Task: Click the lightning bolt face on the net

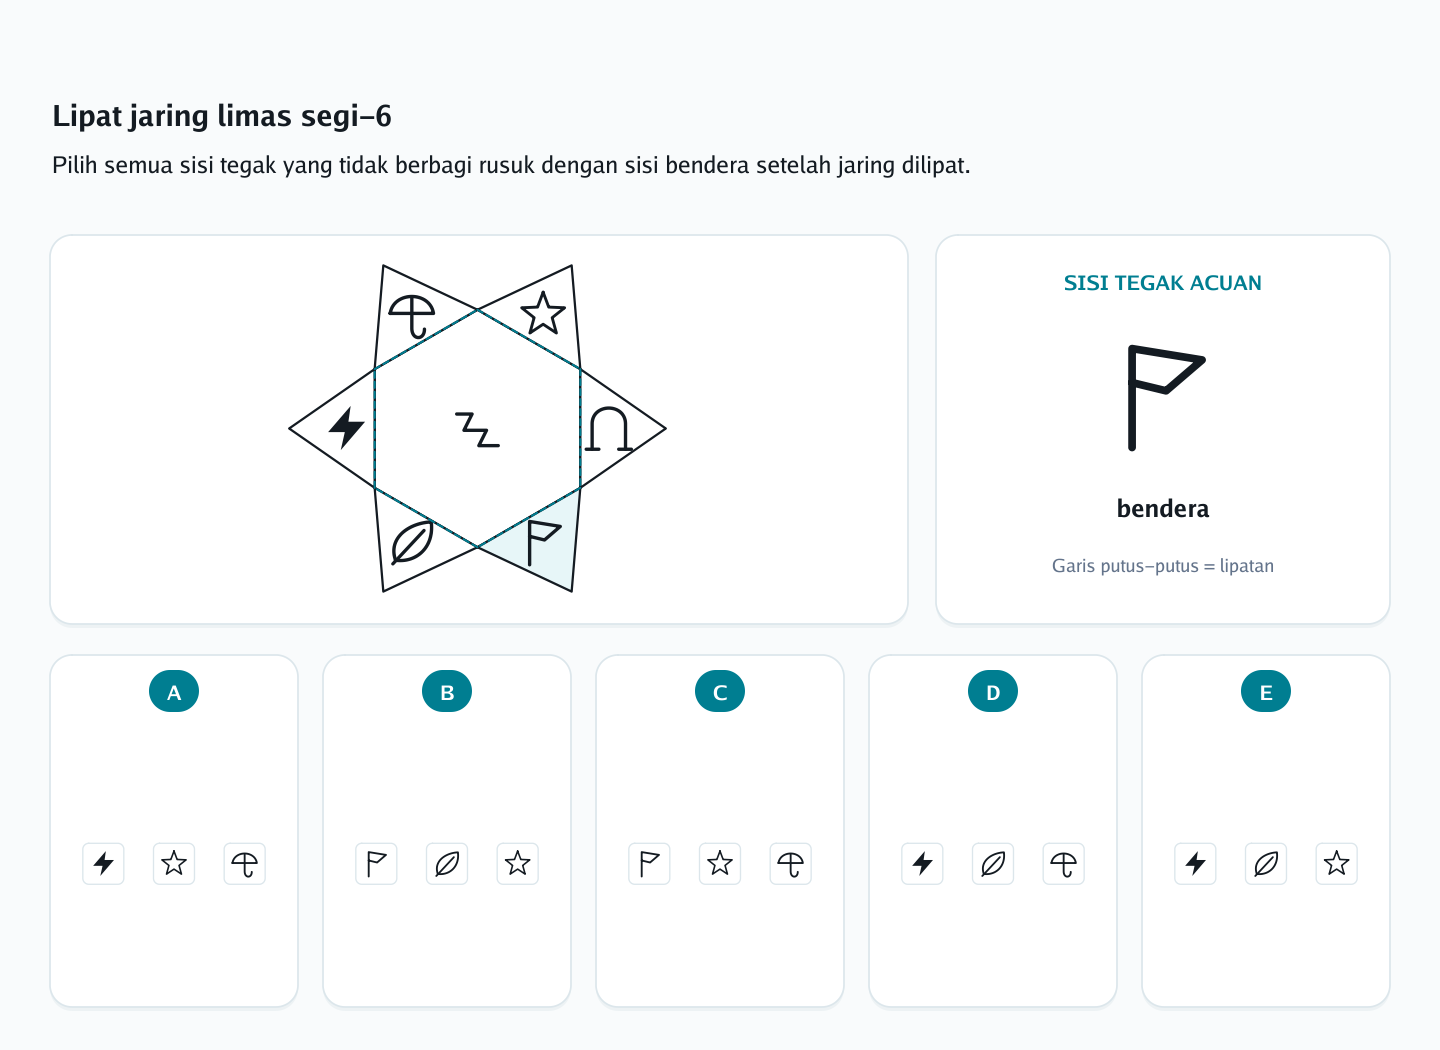Action: [x=346, y=428]
